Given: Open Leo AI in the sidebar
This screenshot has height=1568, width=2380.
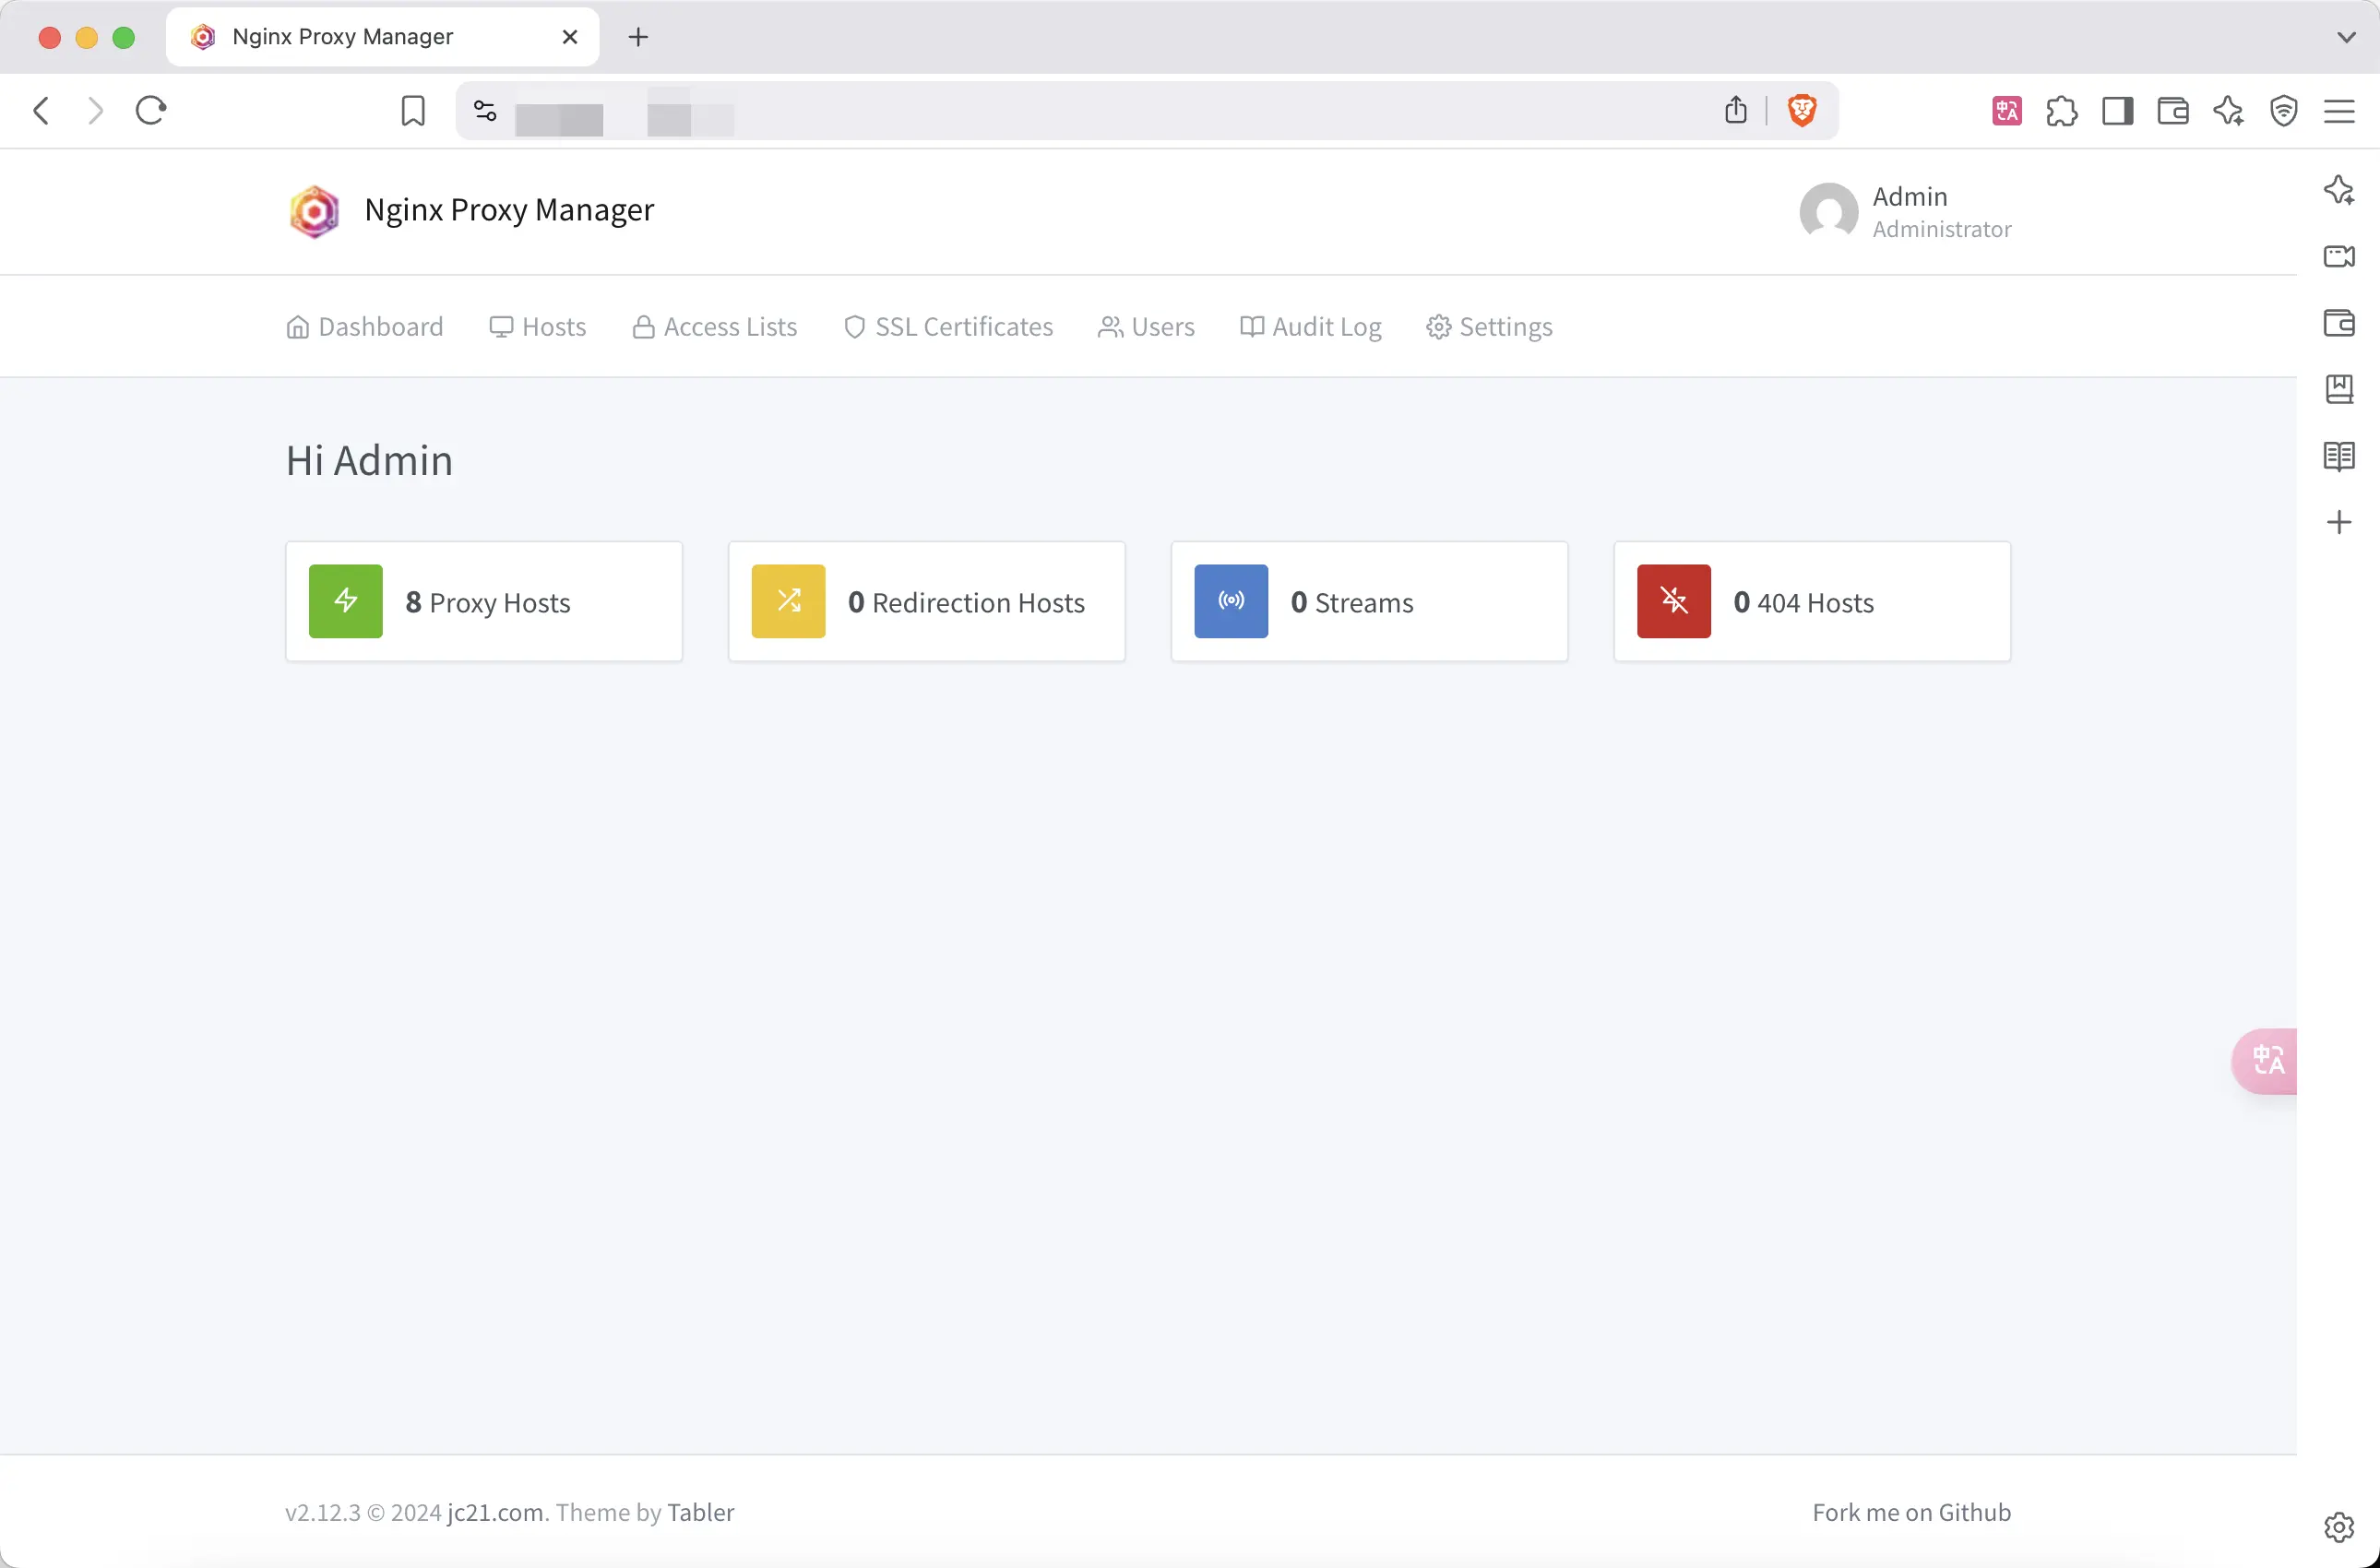Looking at the screenshot, I should tap(2339, 189).
